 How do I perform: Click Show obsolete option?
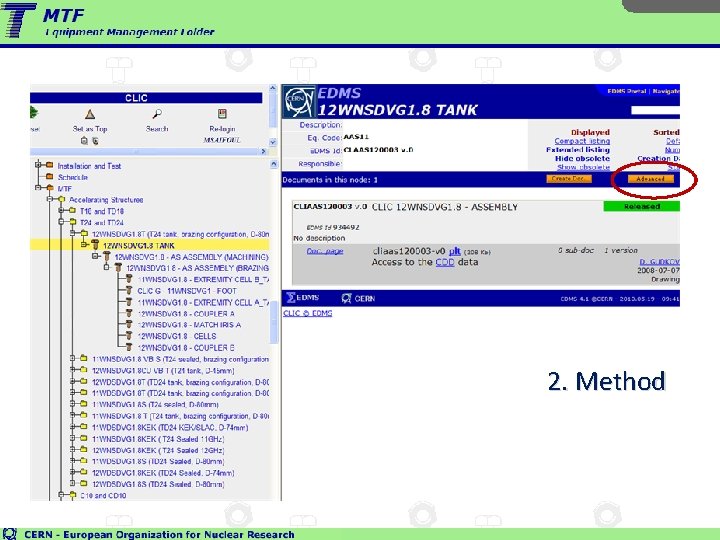click(x=584, y=167)
